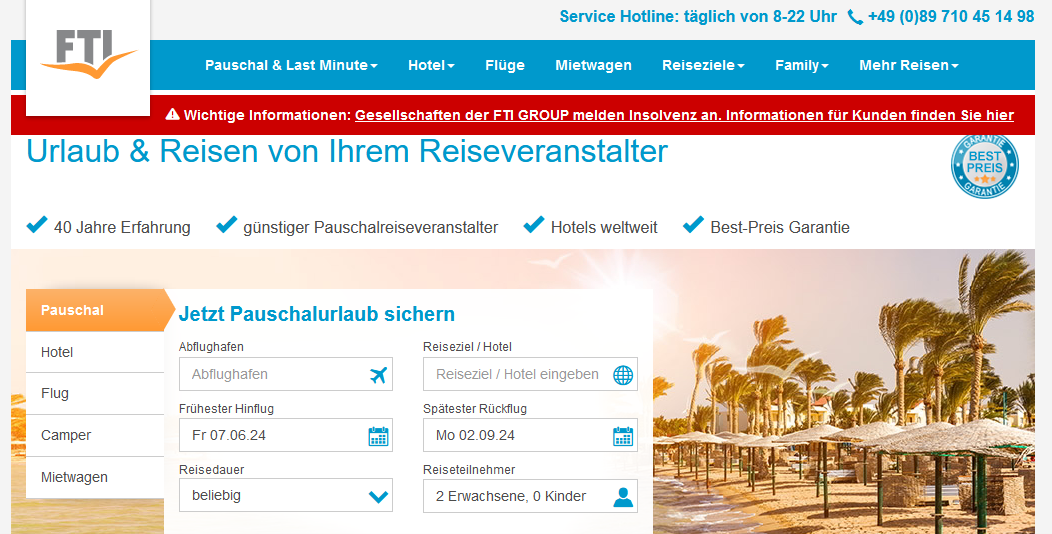Screen dimensions: 1052x534
Task: Click the person icon in Reiseteilnehmer
Action: coord(623,497)
